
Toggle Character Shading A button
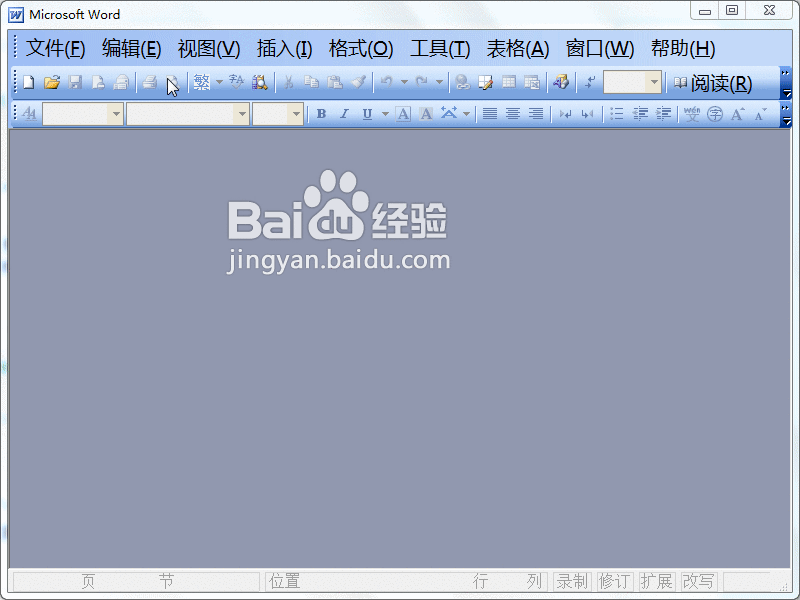[426, 113]
